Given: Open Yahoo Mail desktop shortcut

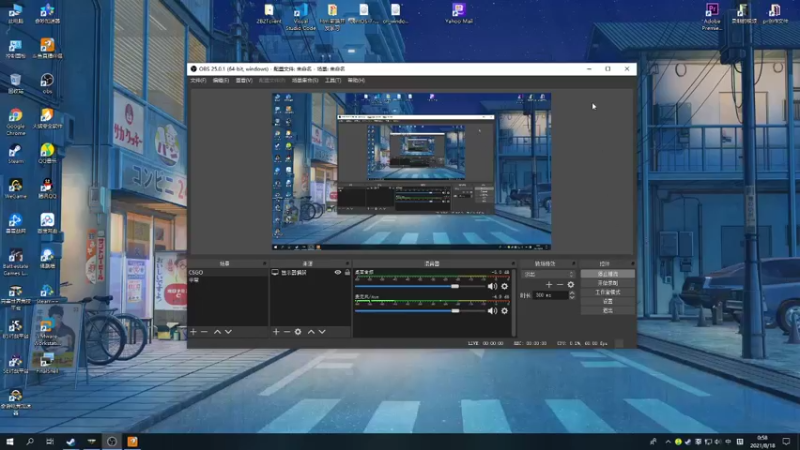Looking at the screenshot, I should coord(459,13).
